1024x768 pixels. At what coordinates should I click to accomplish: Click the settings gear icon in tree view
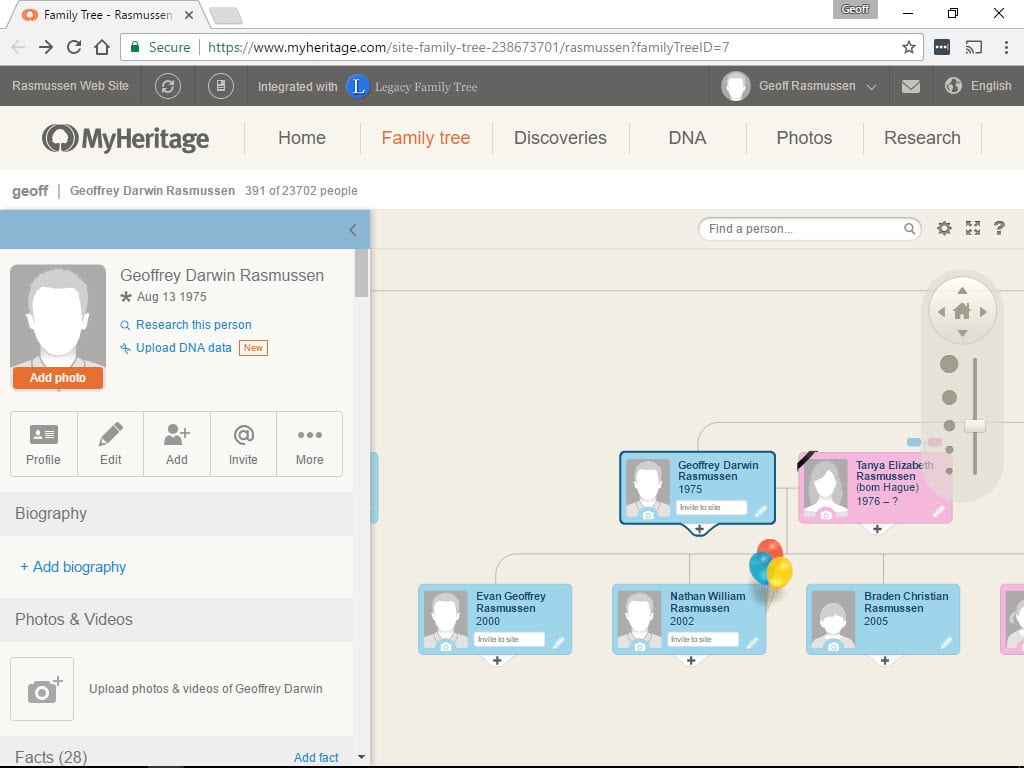pyautogui.click(x=944, y=229)
